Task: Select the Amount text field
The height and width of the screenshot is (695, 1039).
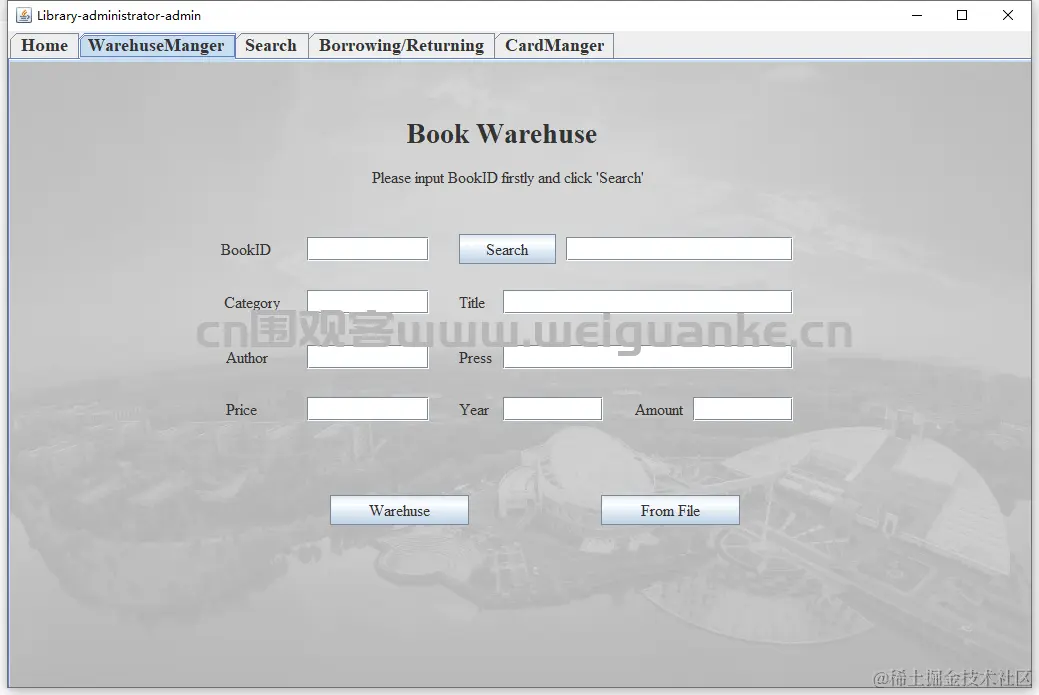Action: pos(743,409)
